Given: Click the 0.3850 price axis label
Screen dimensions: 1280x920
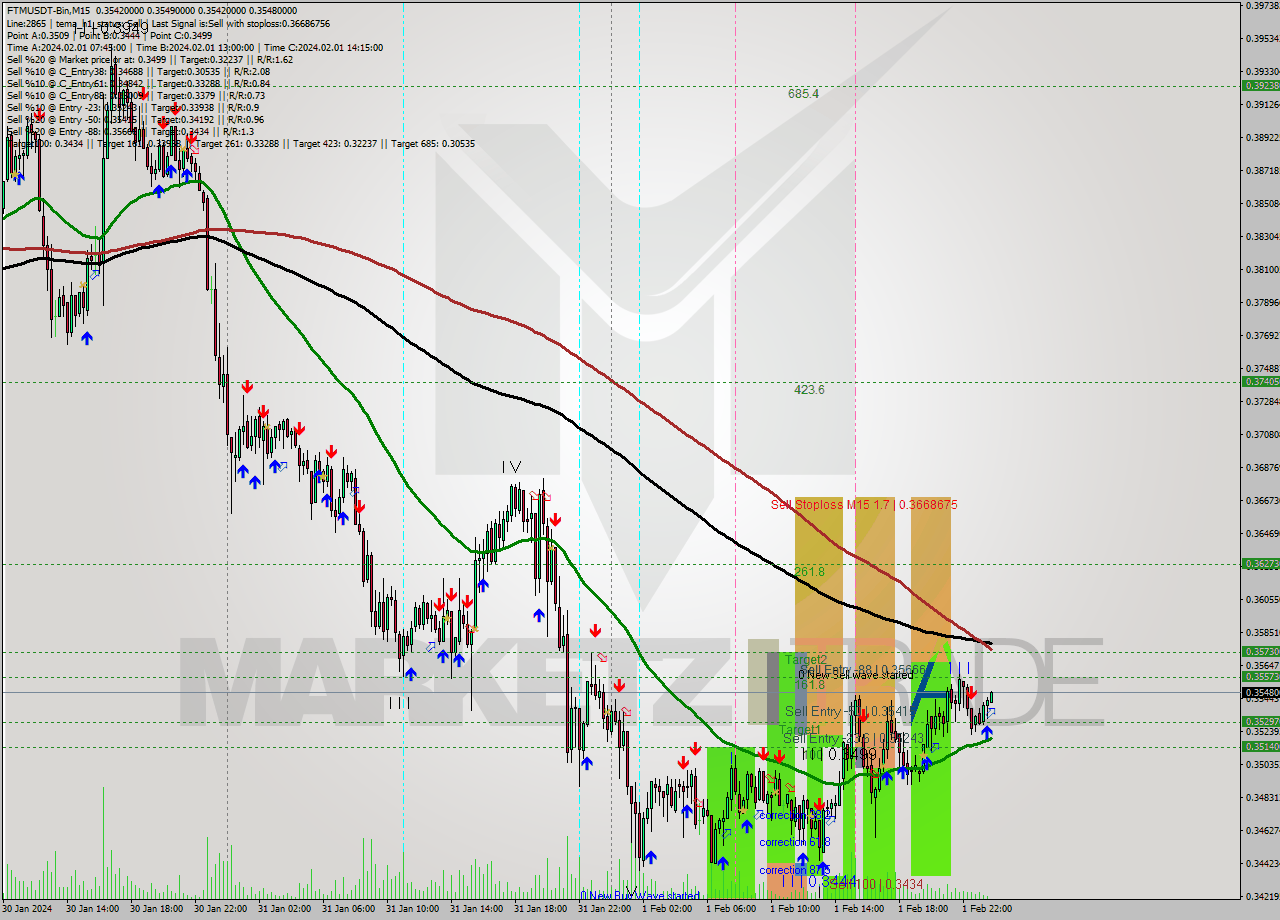Looking at the screenshot, I should click(1261, 204).
